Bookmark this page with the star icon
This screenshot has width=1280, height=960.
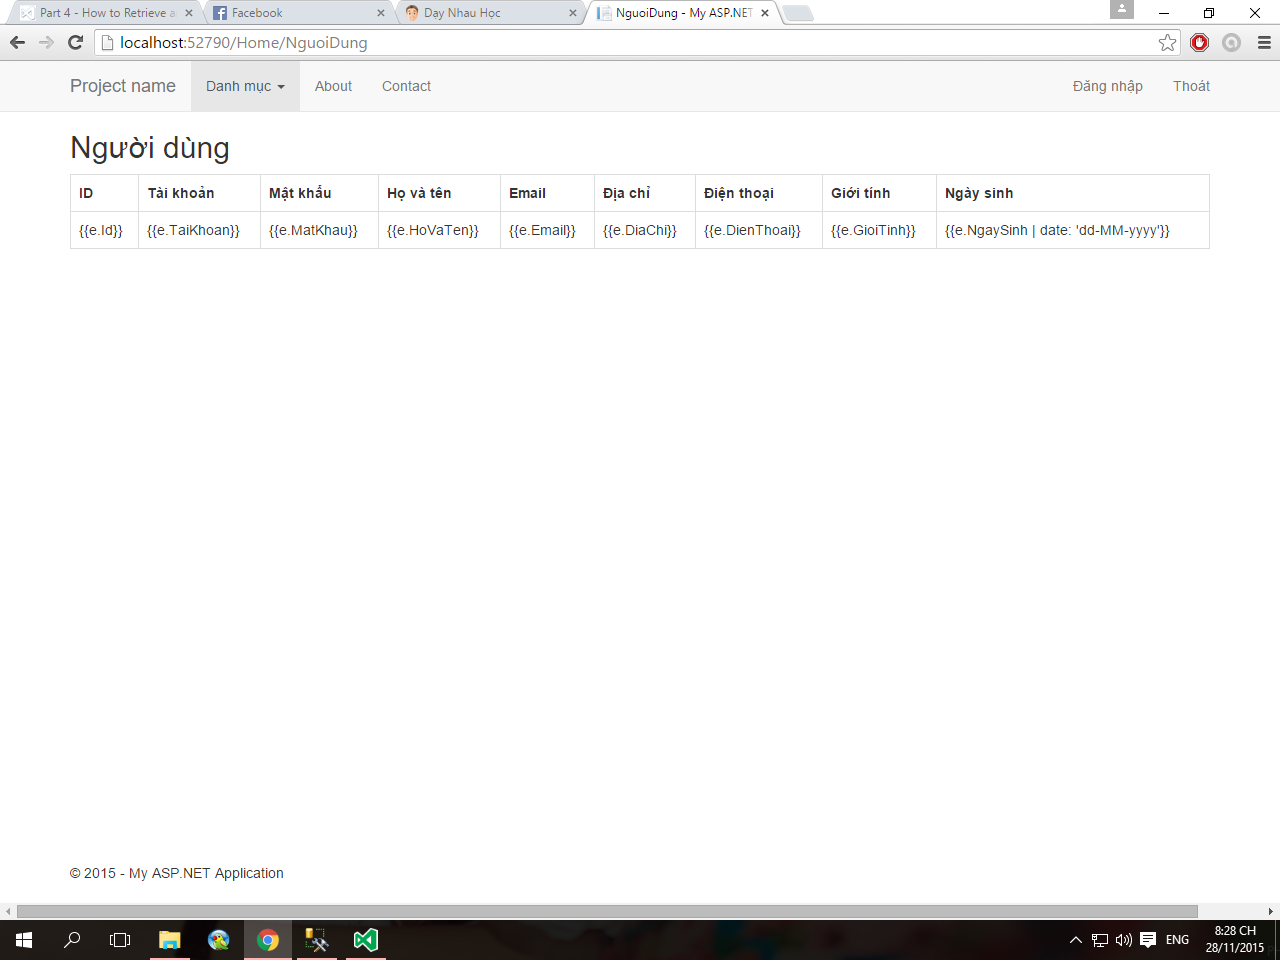tap(1167, 42)
